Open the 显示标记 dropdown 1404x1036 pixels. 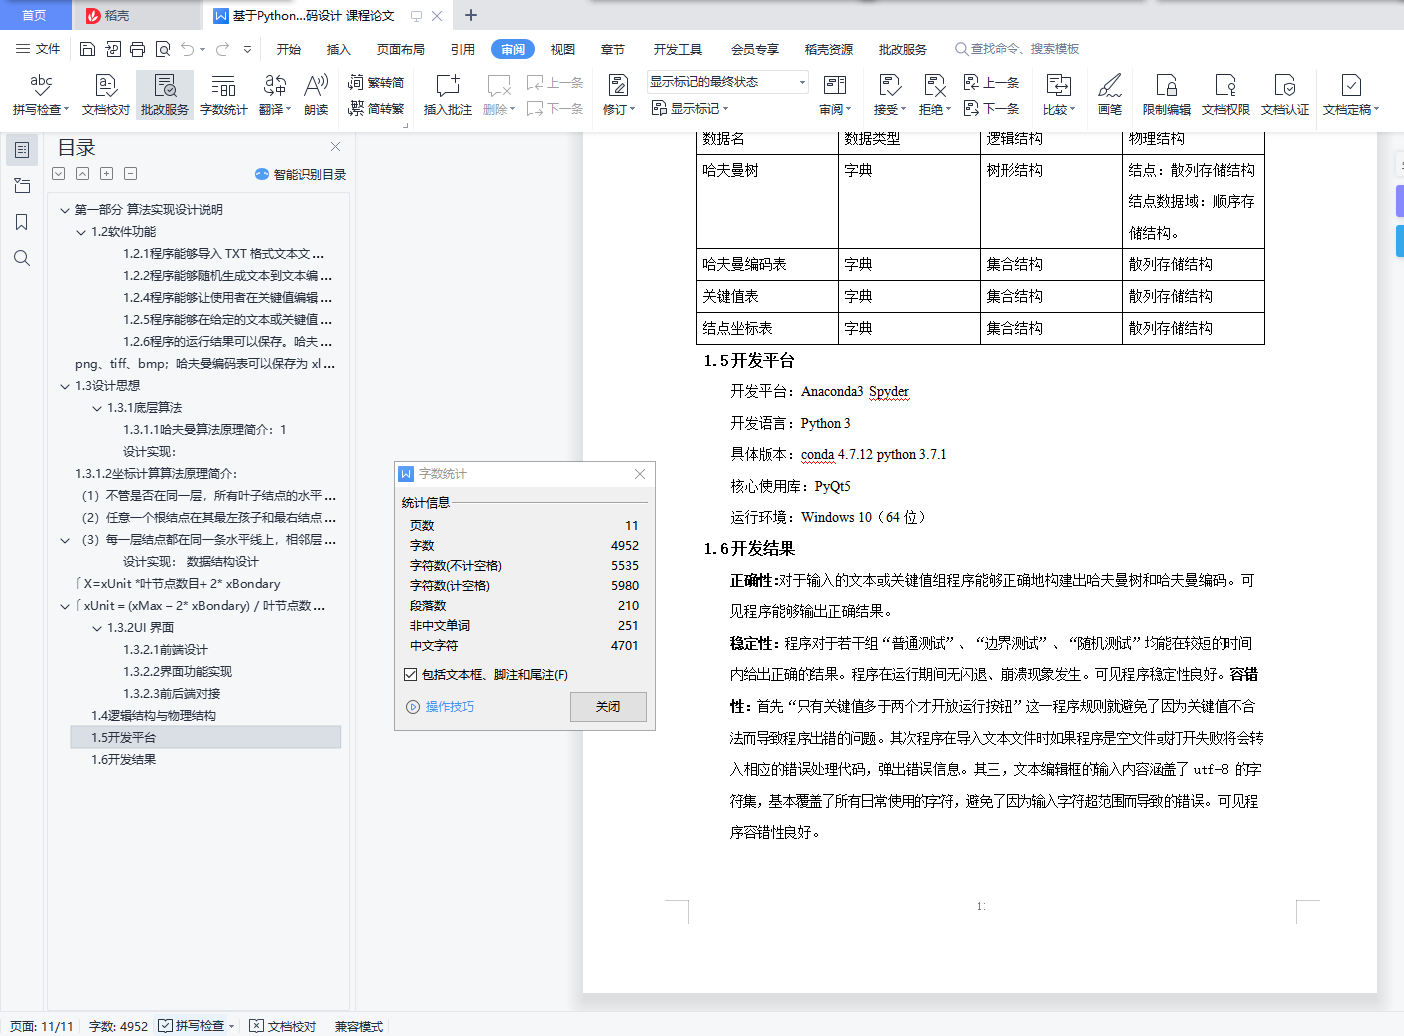[x=690, y=108]
